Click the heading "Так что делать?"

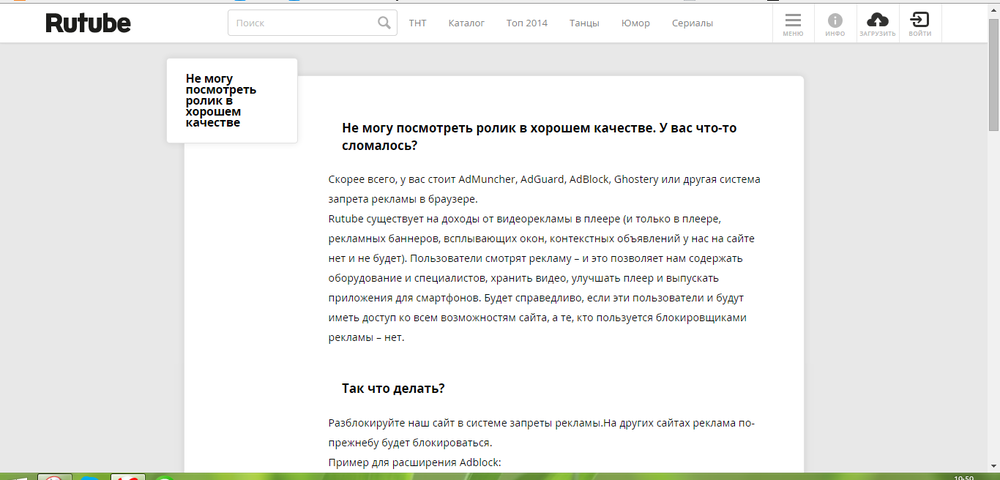393,388
